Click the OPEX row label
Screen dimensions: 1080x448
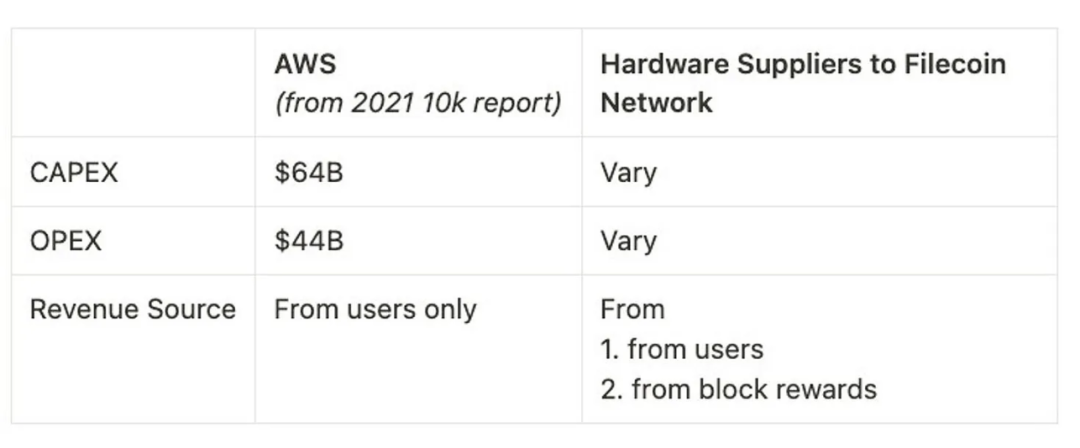[66, 241]
